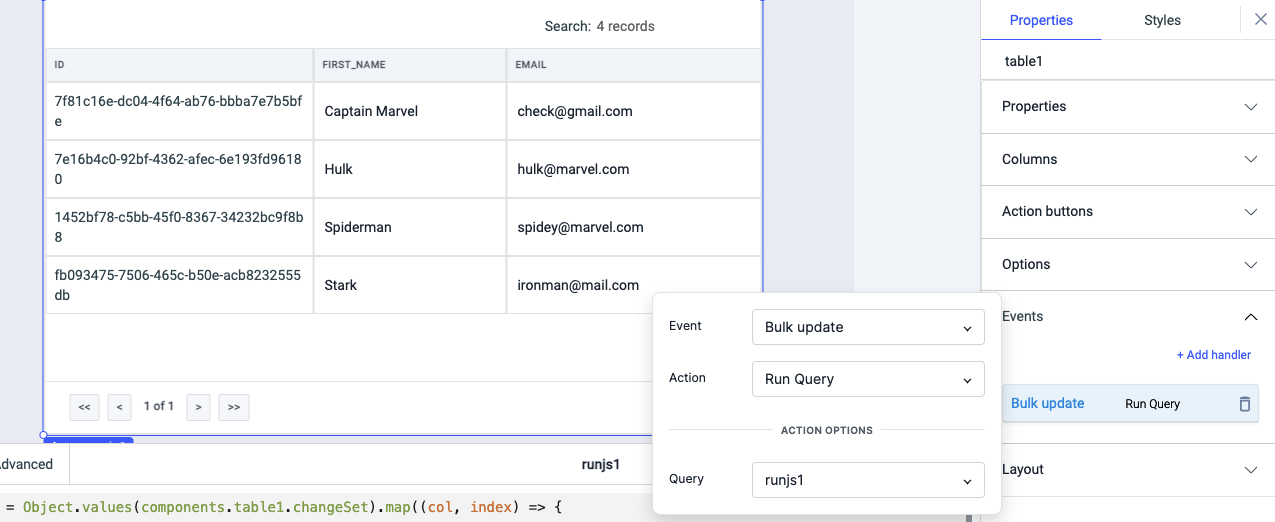1275x522 pixels.
Task: Click the Add handler link
Action: click(x=1213, y=355)
